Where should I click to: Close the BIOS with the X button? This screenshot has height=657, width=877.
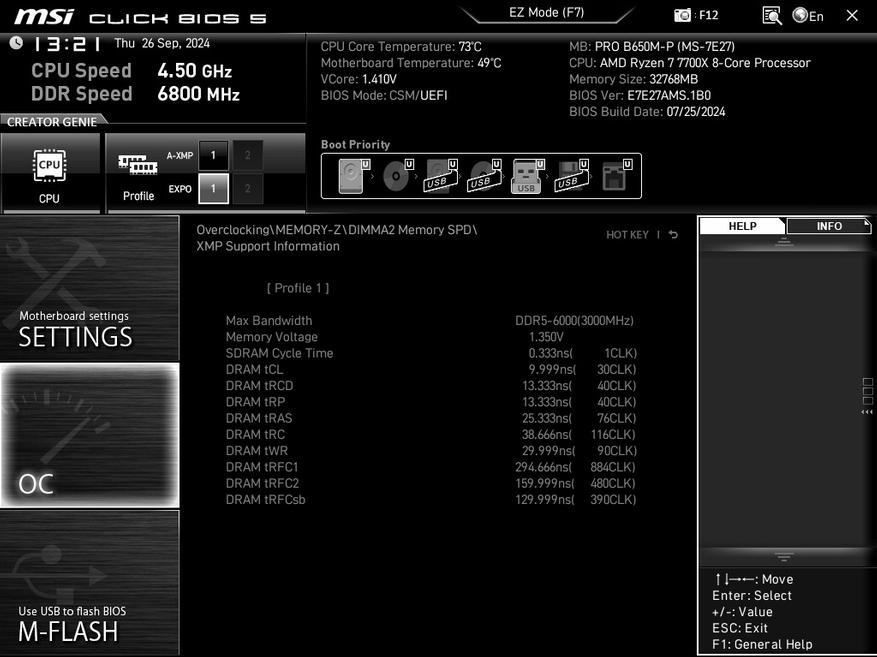click(x=852, y=16)
